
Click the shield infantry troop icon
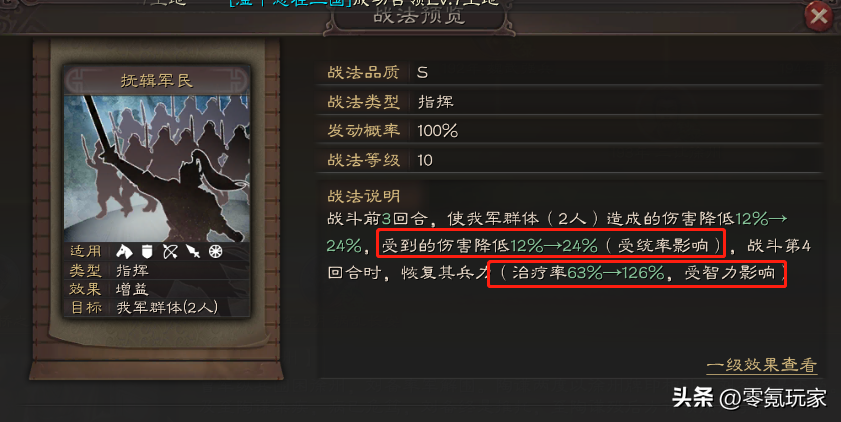[x=147, y=251]
